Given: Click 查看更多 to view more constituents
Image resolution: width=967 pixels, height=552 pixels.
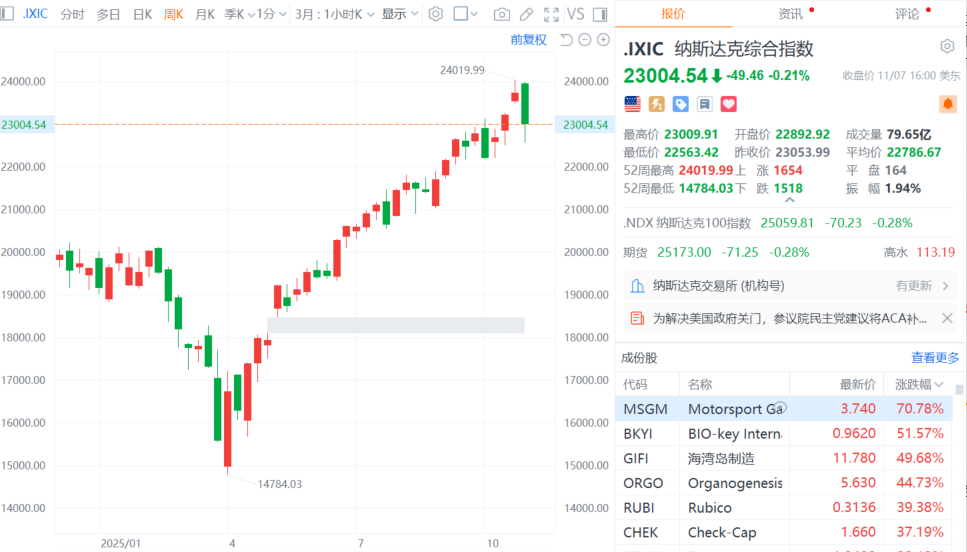Looking at the screenshot, I should pos(935,358).
